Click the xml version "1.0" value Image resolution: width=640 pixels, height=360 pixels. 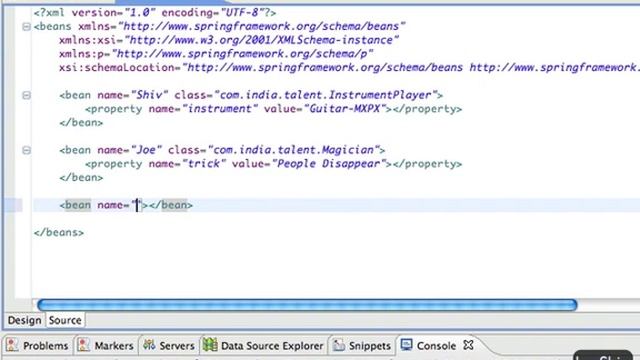[139, 13]
